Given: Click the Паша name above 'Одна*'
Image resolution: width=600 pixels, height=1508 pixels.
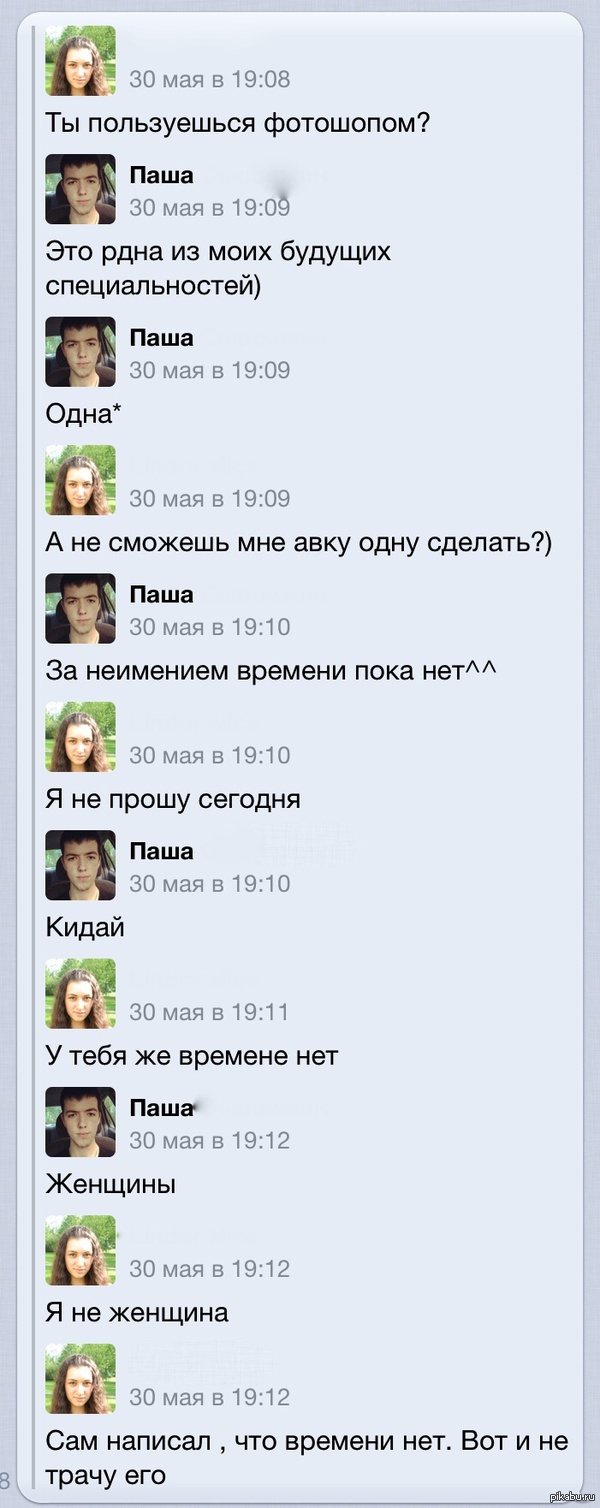Looking at the screenshot, I should point(161,338).
